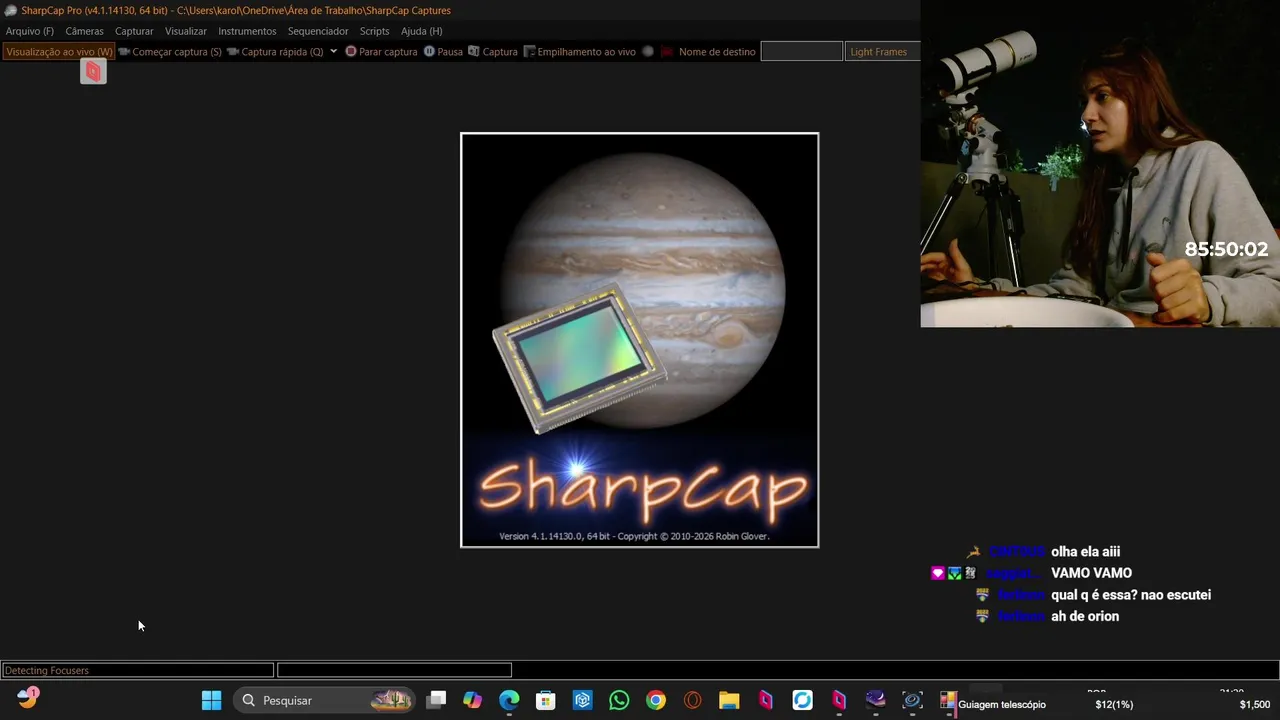Open the Scripts menu
The width and height of the screenshot is (1280, 720).
(374, 31)
